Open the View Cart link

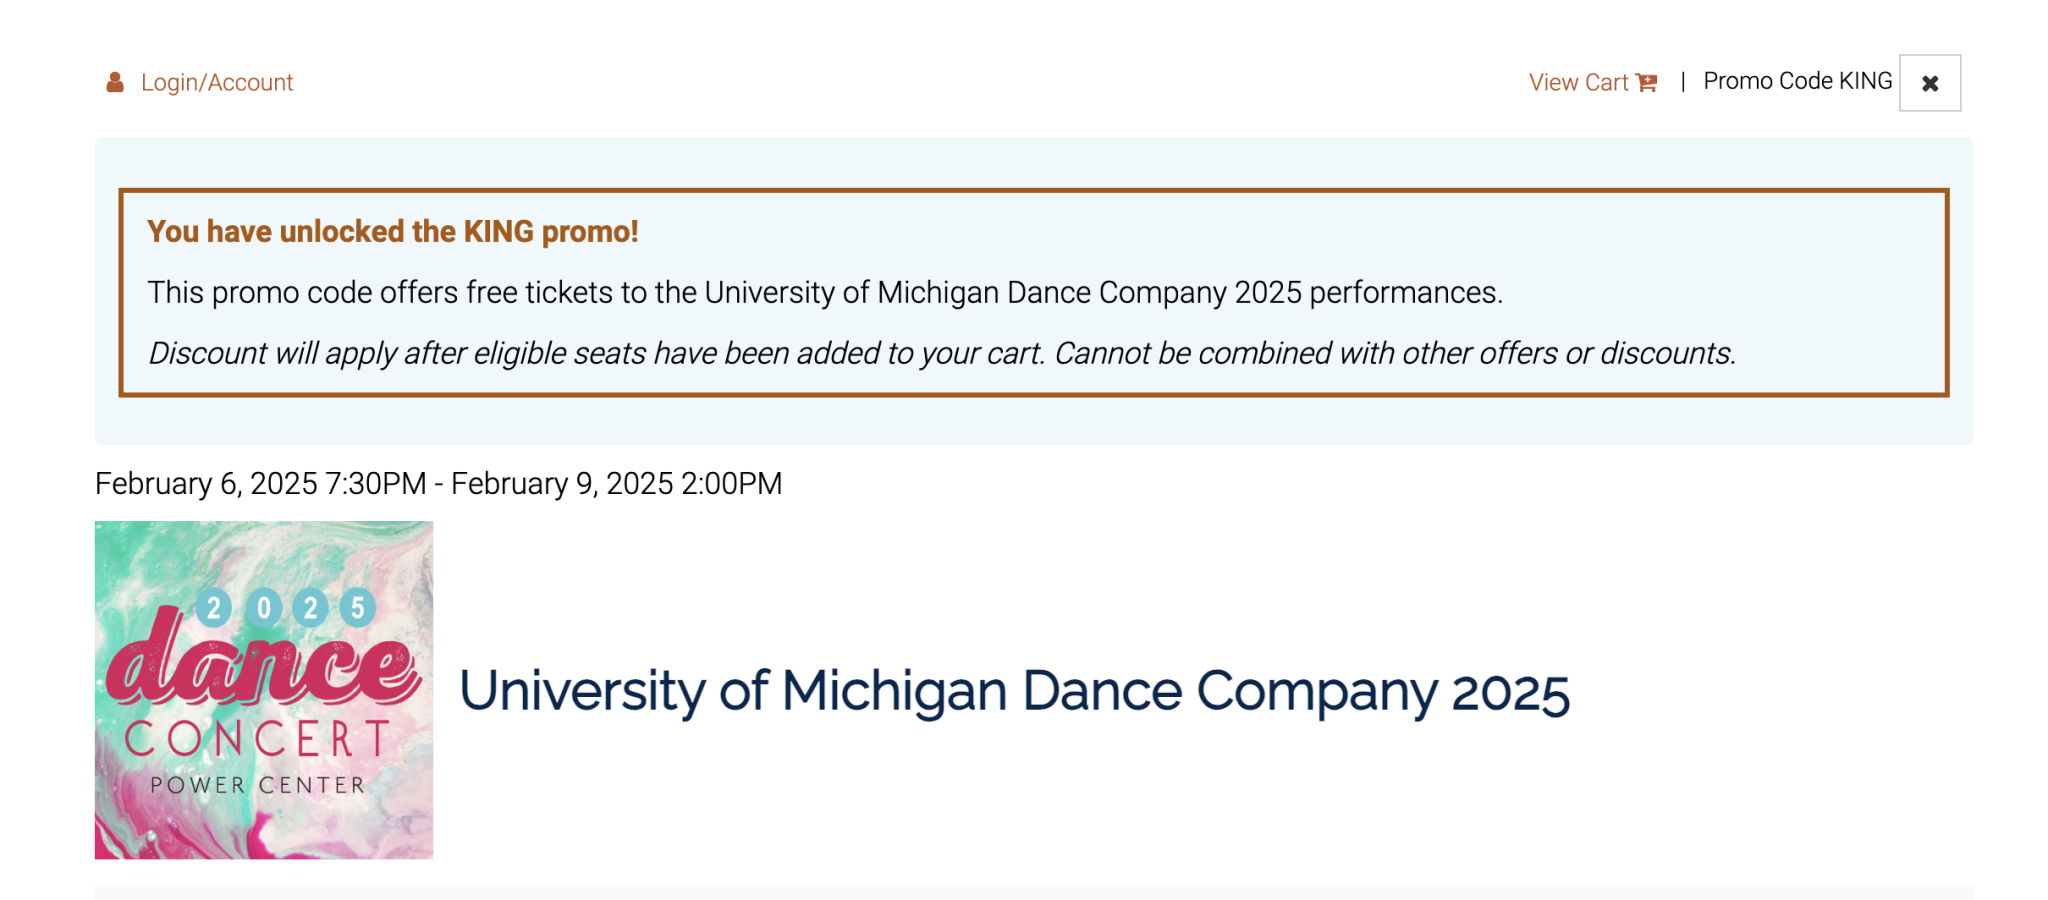pyautogui.click(x=1592, y=82)
